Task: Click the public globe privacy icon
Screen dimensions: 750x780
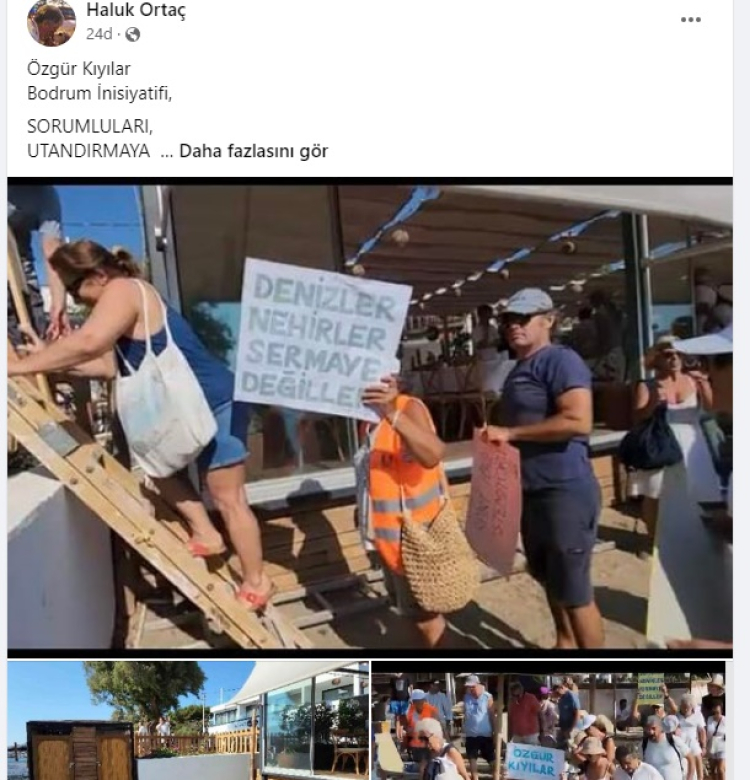Action: point(132,34)
